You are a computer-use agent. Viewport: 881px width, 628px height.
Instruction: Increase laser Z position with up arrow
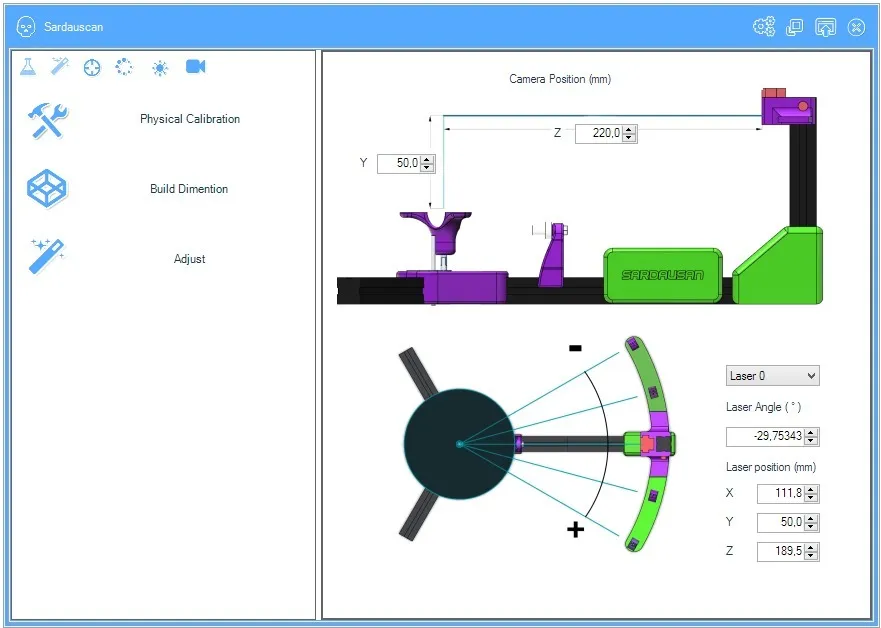click(811, 548)
